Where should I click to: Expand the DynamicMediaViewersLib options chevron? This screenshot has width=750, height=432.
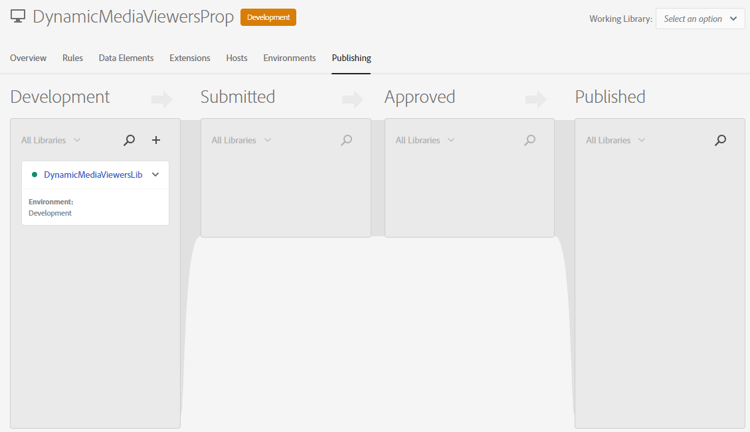point(155,175)
